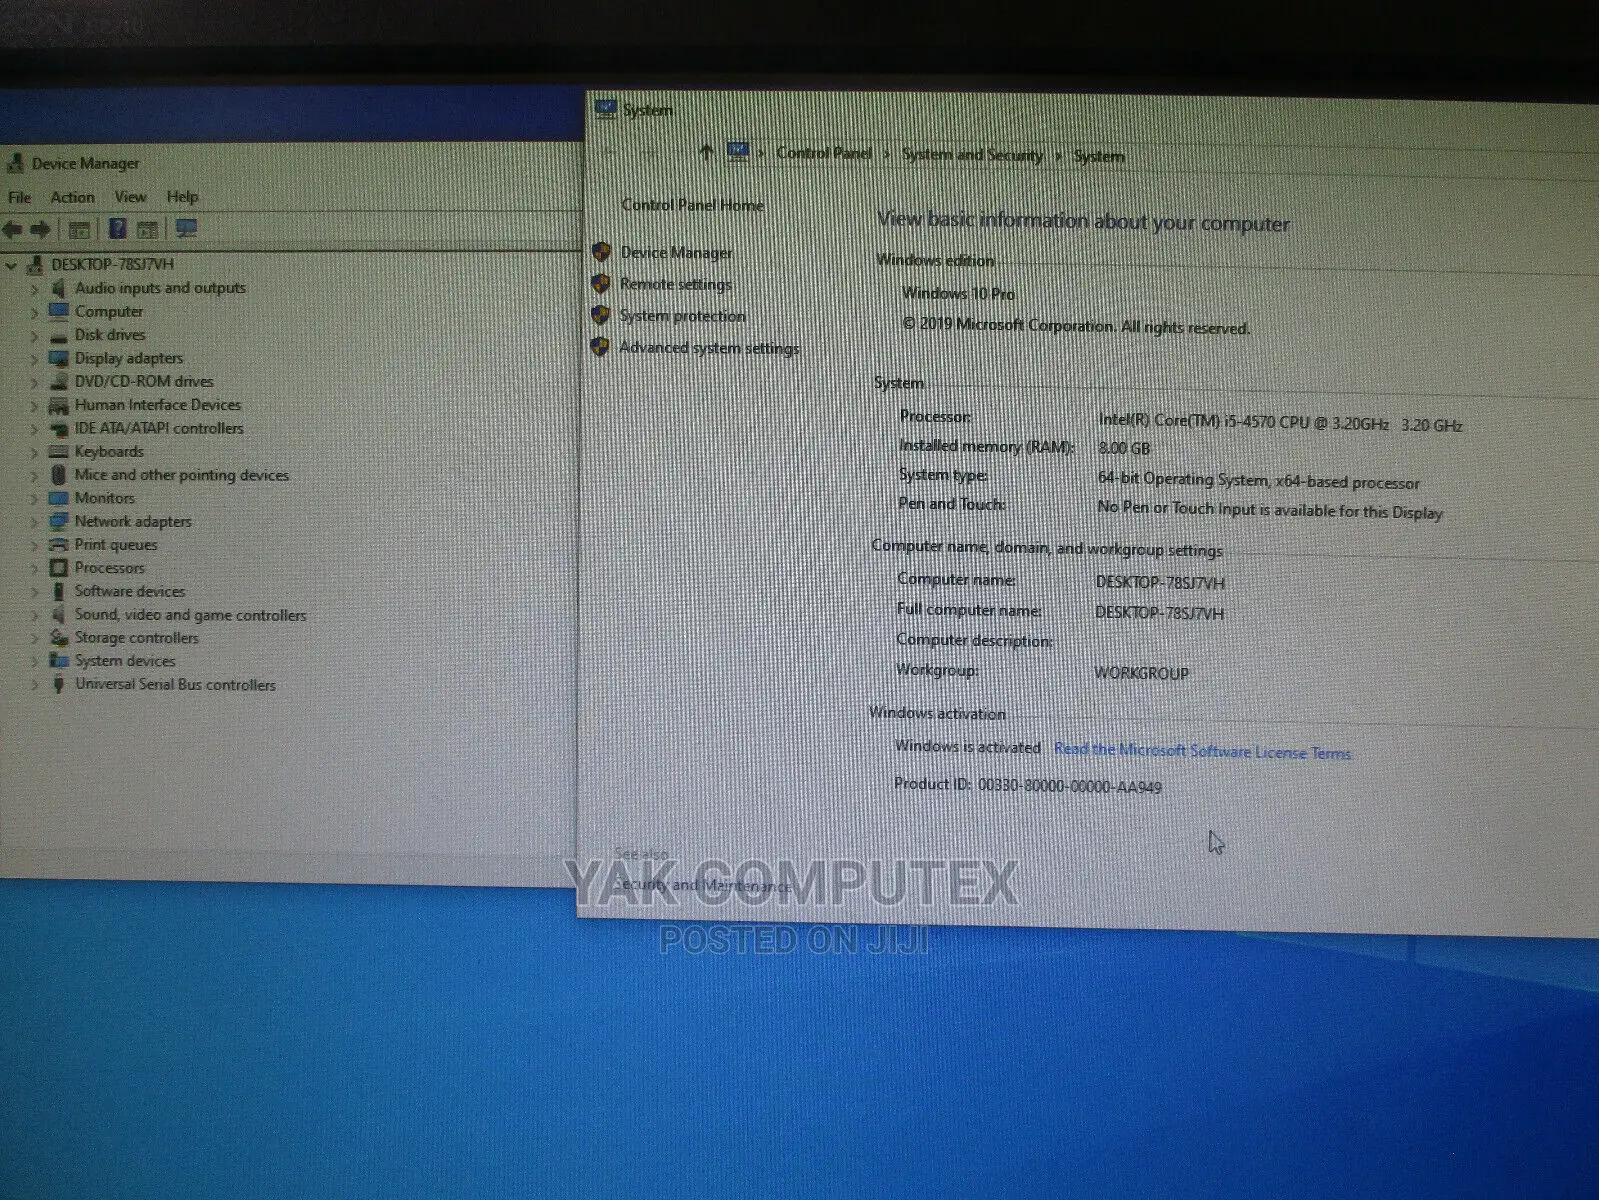
Task: Open Remote settings link
Action: (675, 285)
